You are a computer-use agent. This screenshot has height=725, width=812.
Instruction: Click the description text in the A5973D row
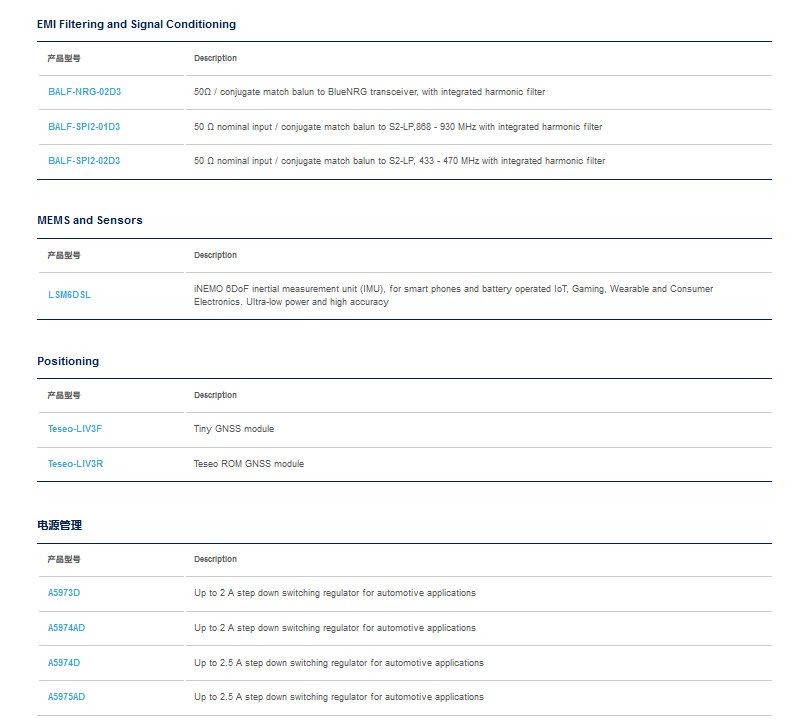[x=335, y=593]
